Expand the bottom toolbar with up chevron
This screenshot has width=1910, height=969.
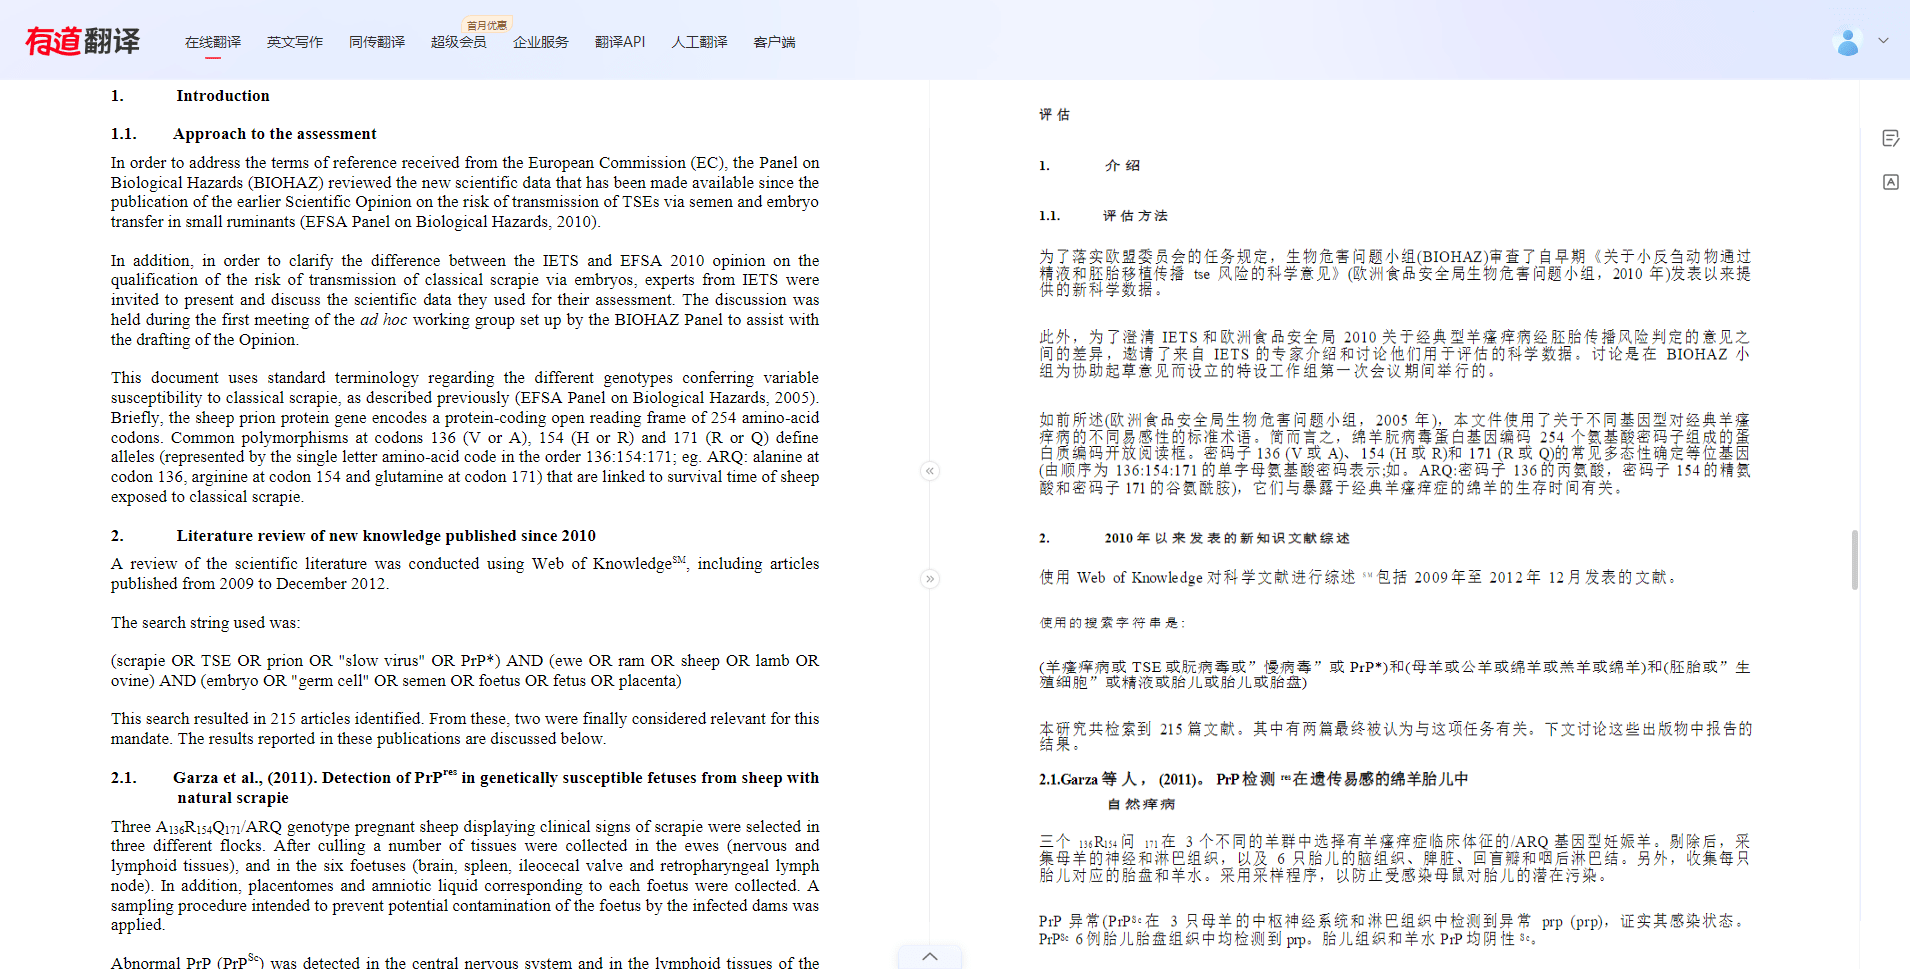[x=930, y=957]
